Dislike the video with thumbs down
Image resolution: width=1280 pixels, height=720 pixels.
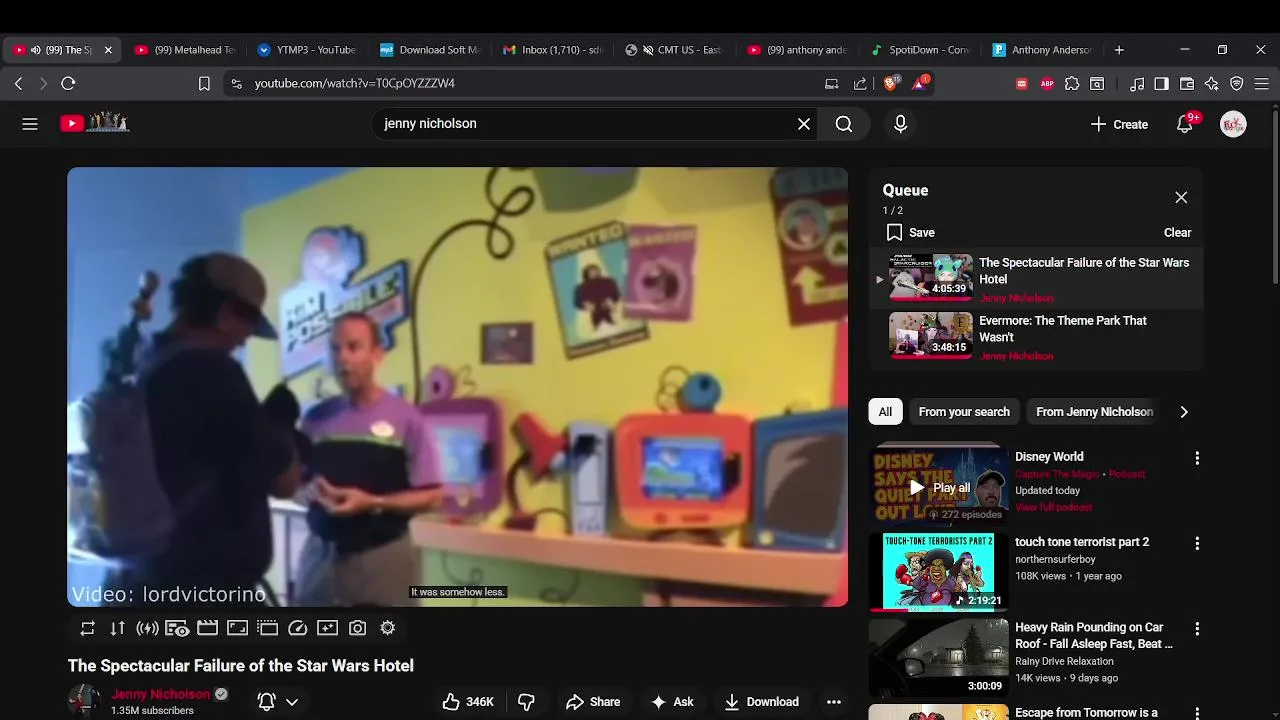tap(526, 702)
